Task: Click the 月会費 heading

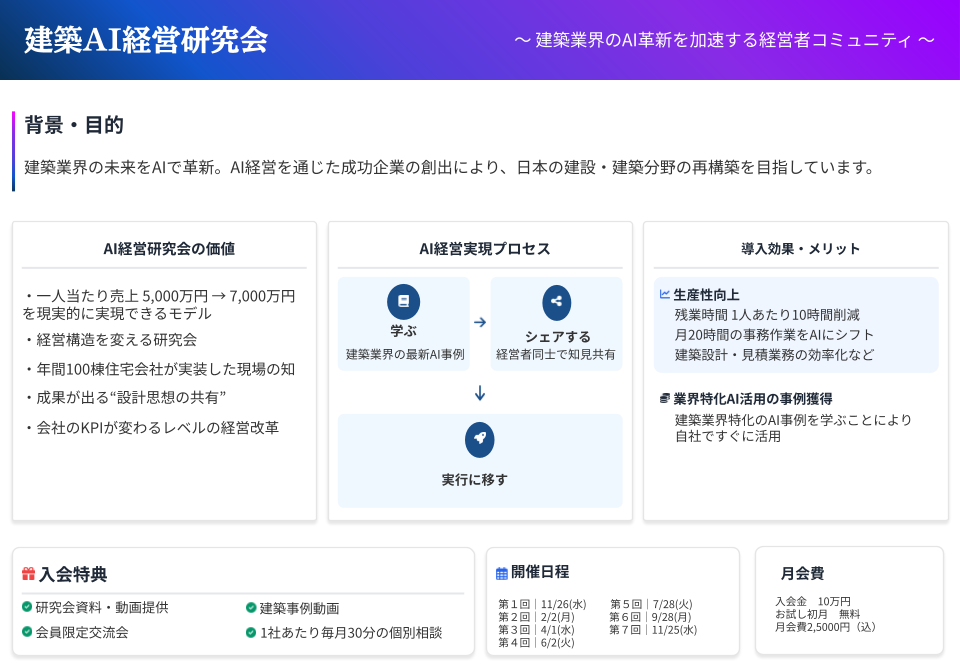Action: 802,574
